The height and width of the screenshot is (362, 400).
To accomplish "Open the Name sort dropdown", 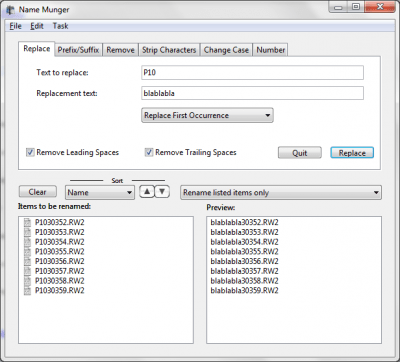I will (100, 192).
